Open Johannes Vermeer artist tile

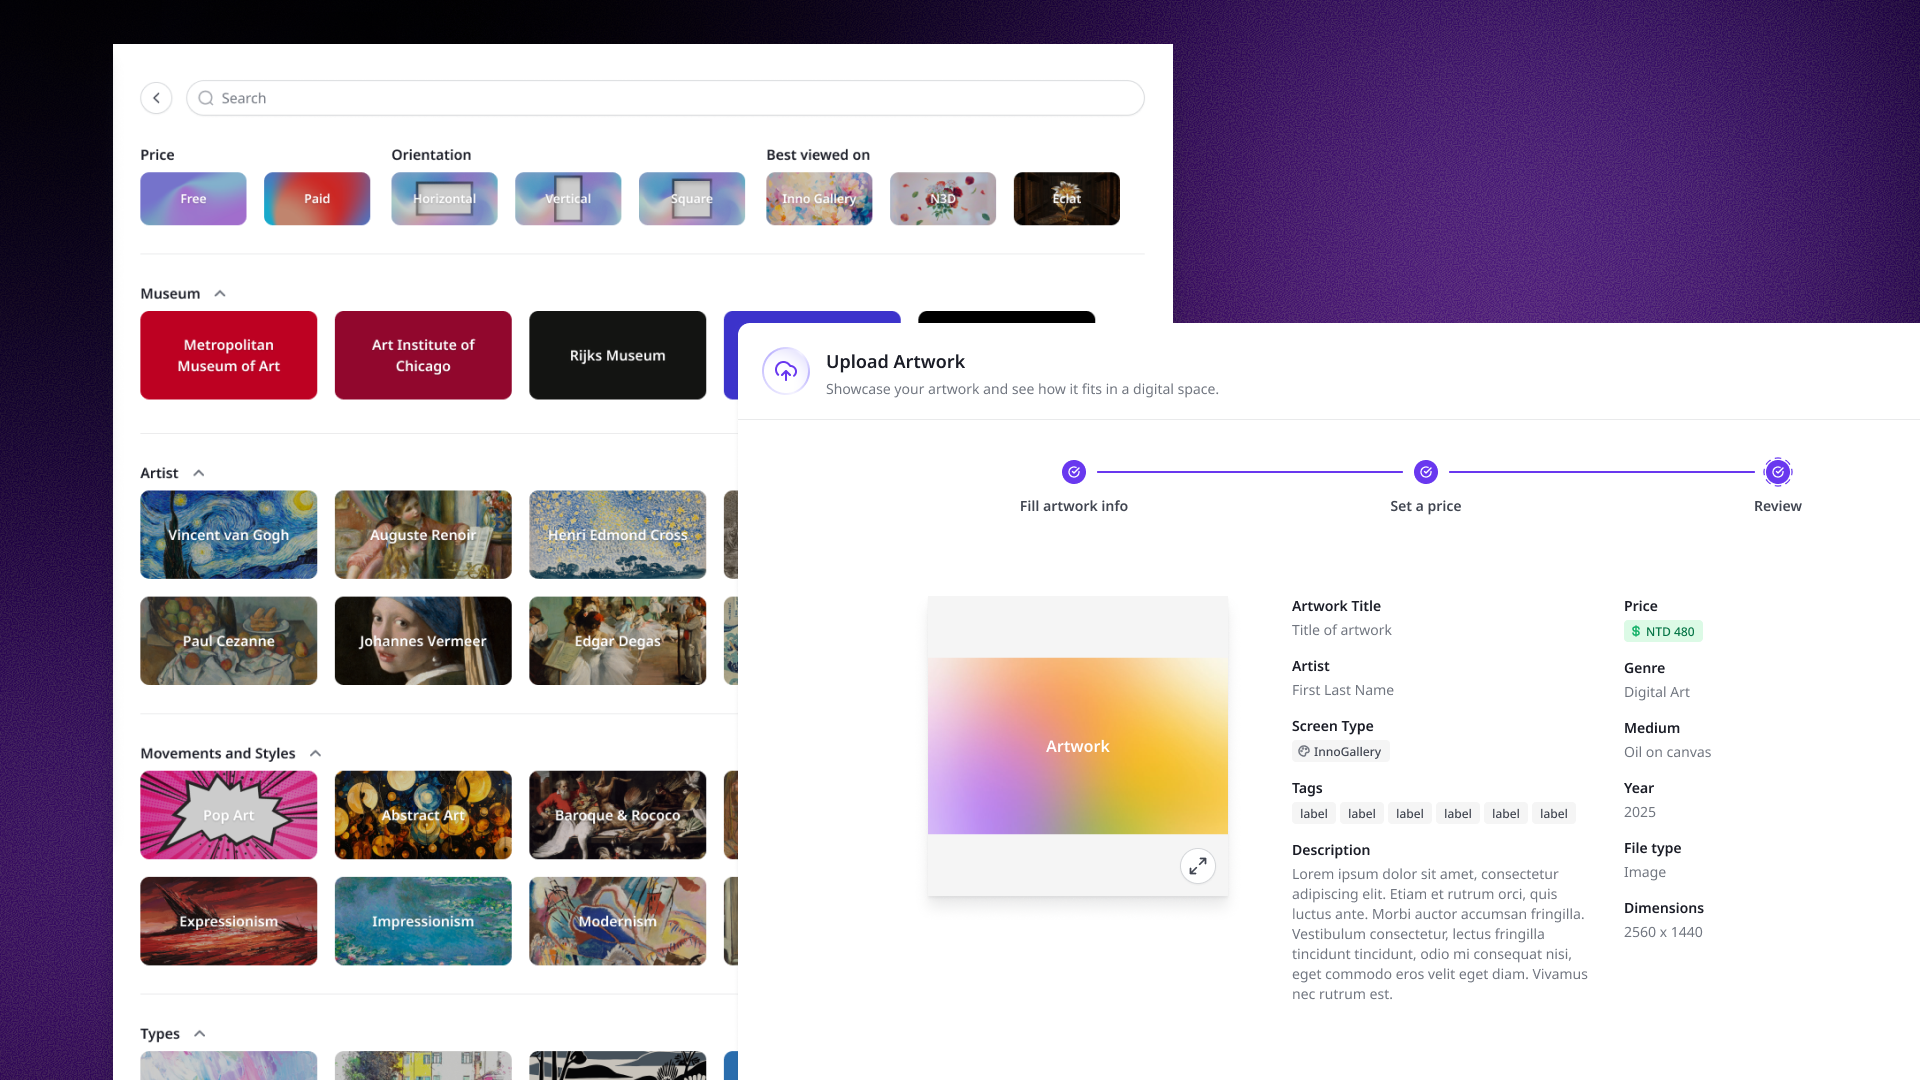coord(423,641)
